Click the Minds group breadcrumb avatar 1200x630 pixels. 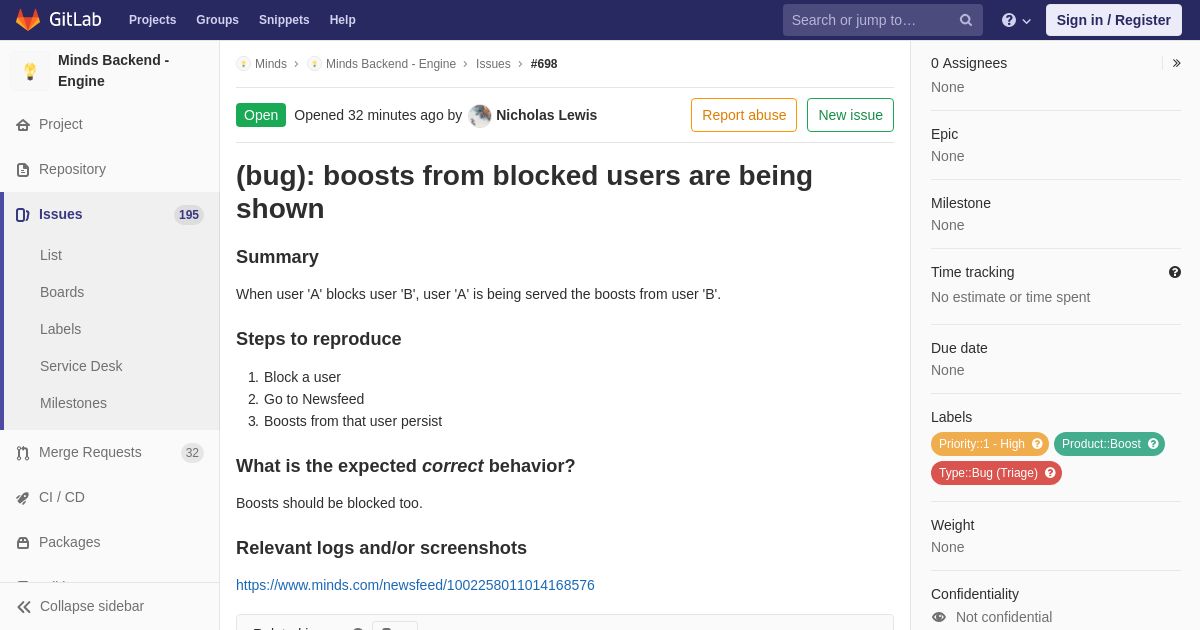(x=243, y=64)
